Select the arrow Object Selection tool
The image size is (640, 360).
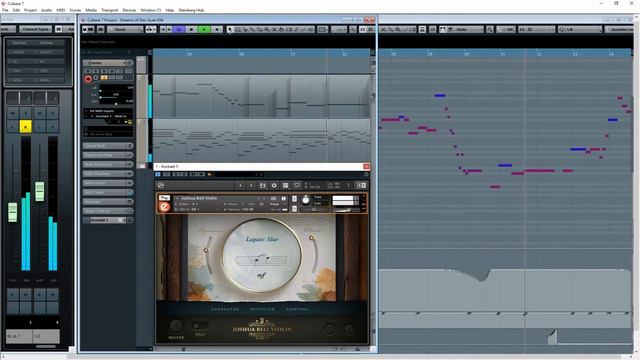pos(230,29)
